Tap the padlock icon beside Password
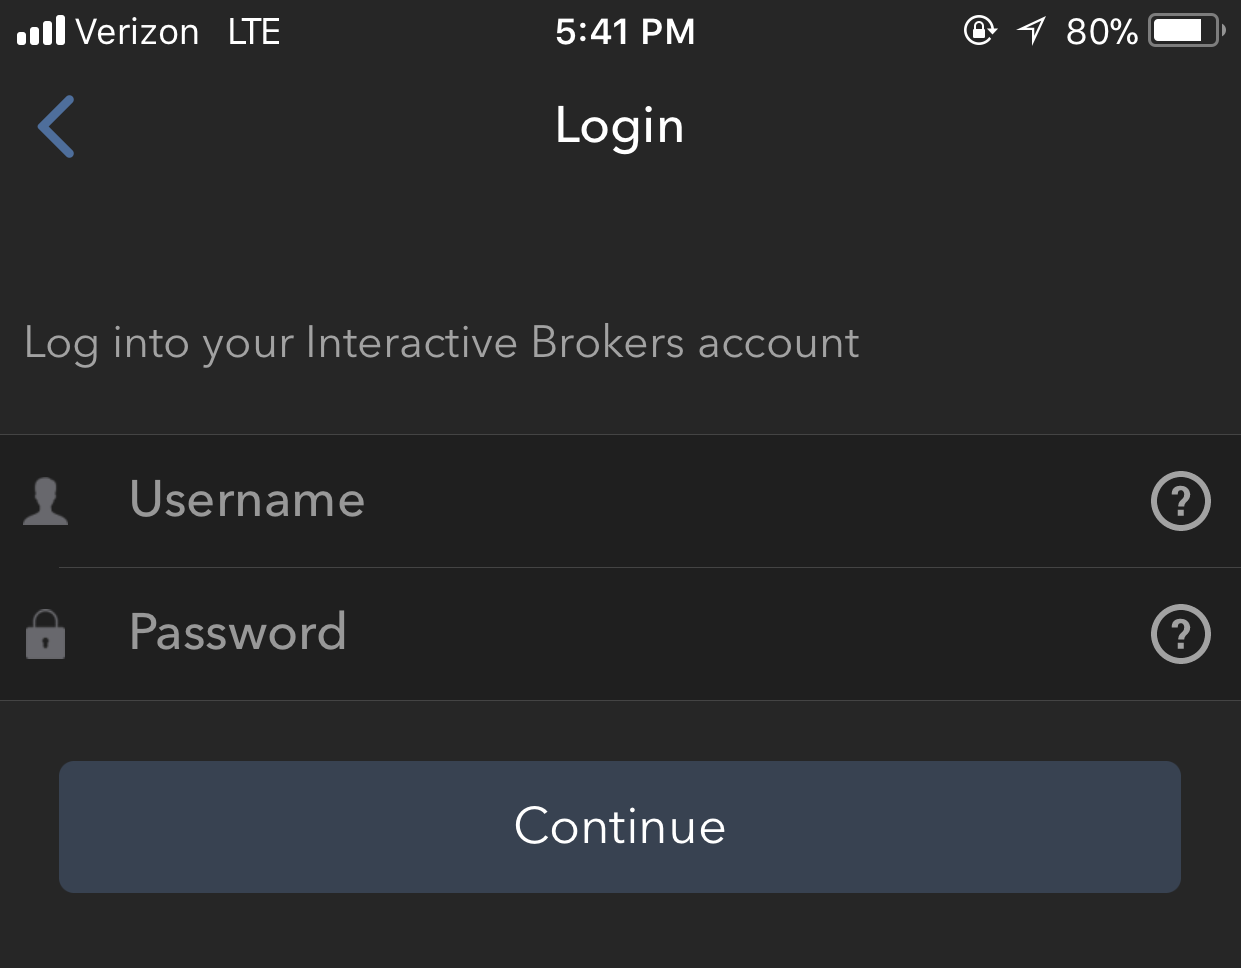Image resolution: width=1241 pixels, height=968 pixels. [45, 634]
